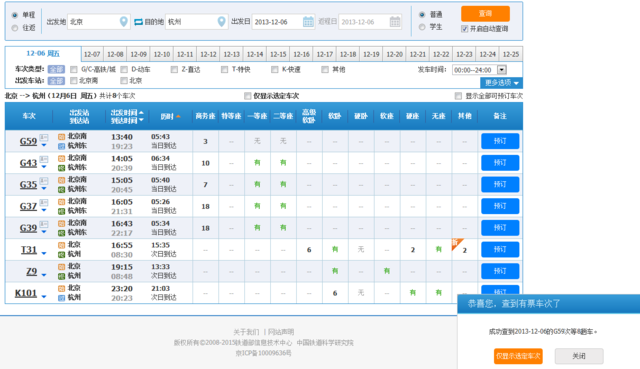Swap departure and destination with arrows icon

tap(138, 22)
